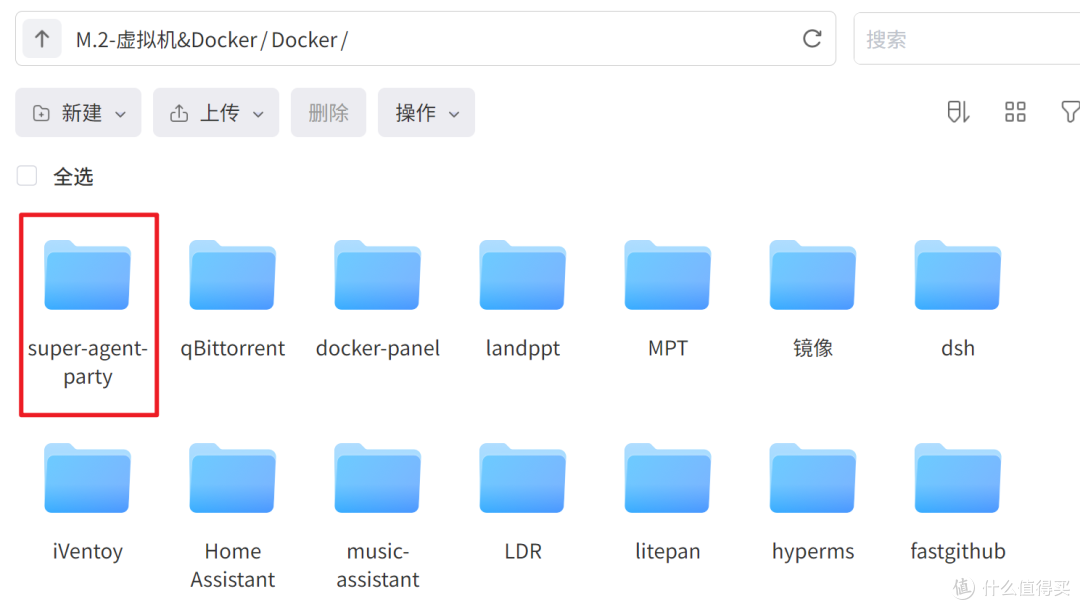Open the filter funnel icon

pyautogui.click(x=1070, y=112)
